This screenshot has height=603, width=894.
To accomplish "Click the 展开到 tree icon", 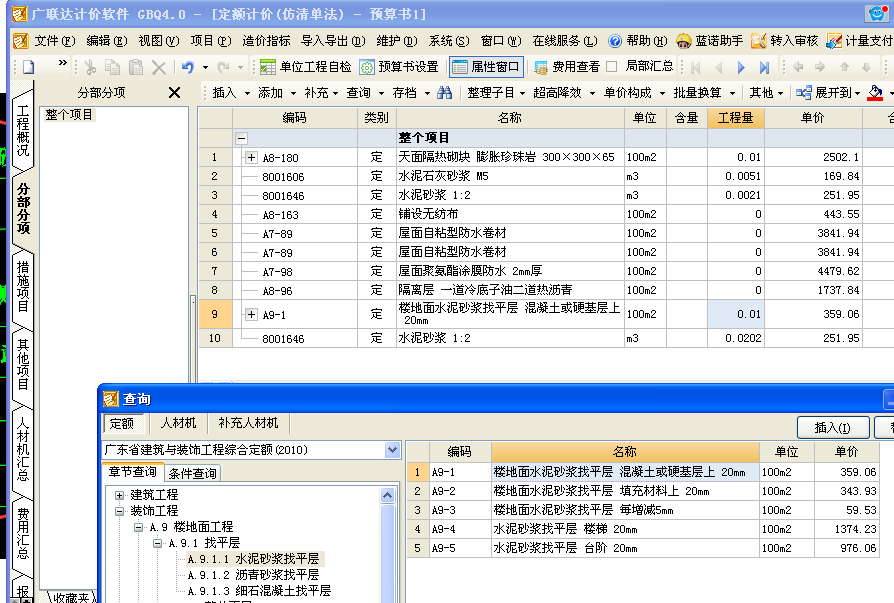I will (x=804, y=92).
